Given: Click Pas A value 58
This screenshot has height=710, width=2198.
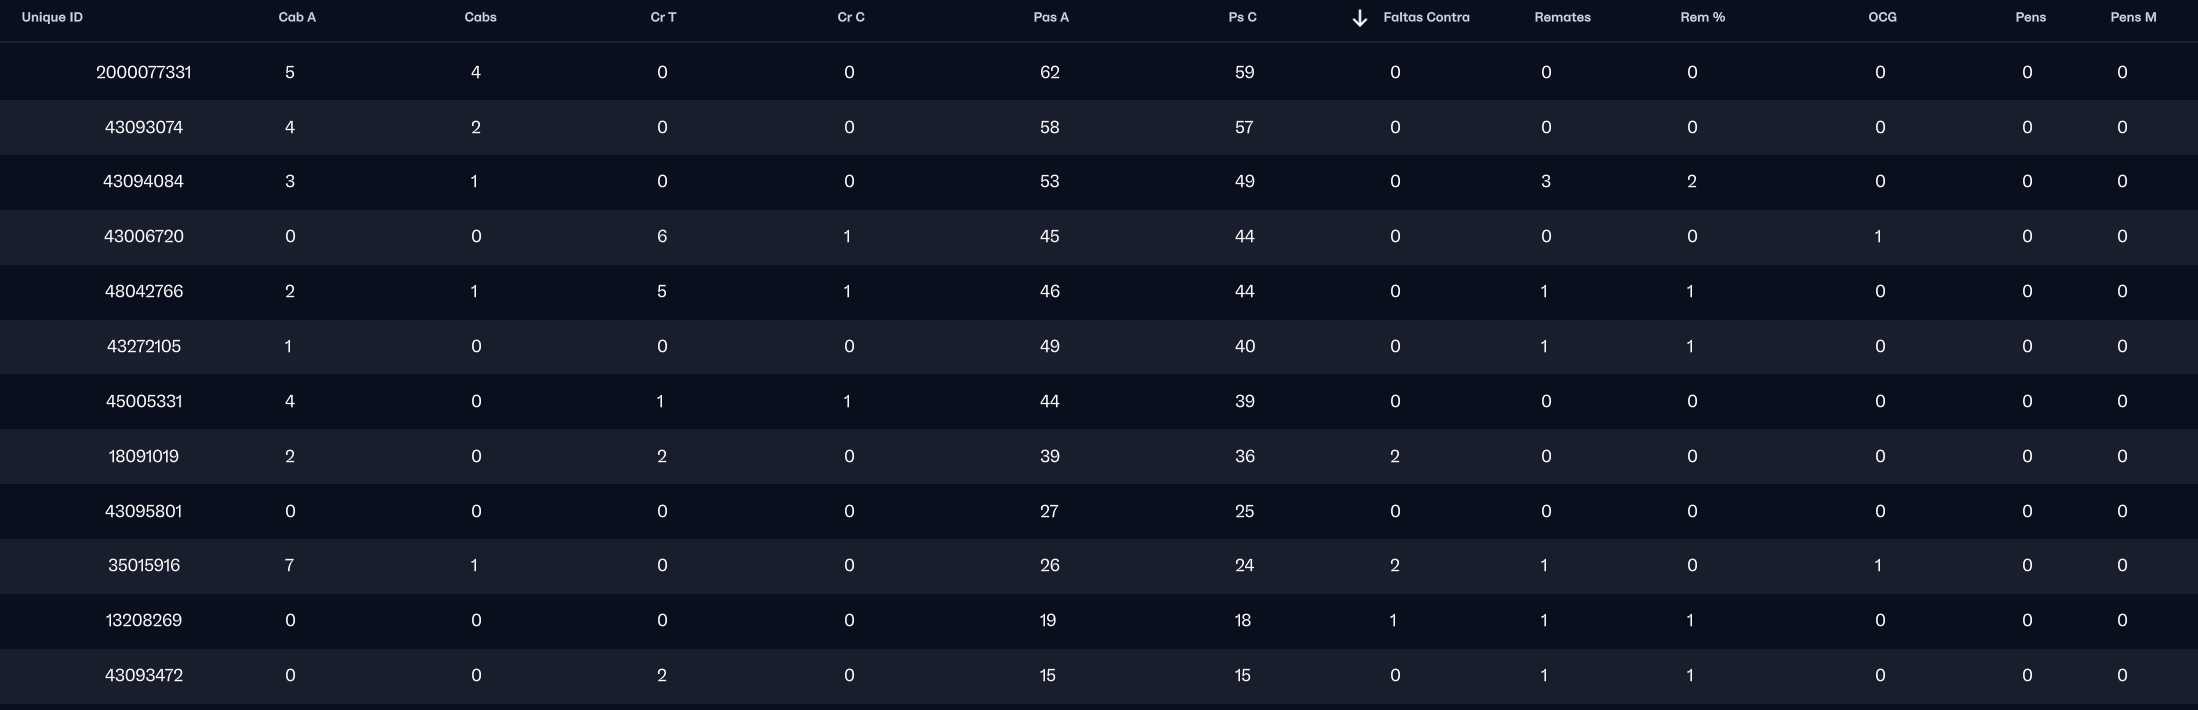Looking at the screenshot, I should pyautogui.click(x=1049, y=127).
